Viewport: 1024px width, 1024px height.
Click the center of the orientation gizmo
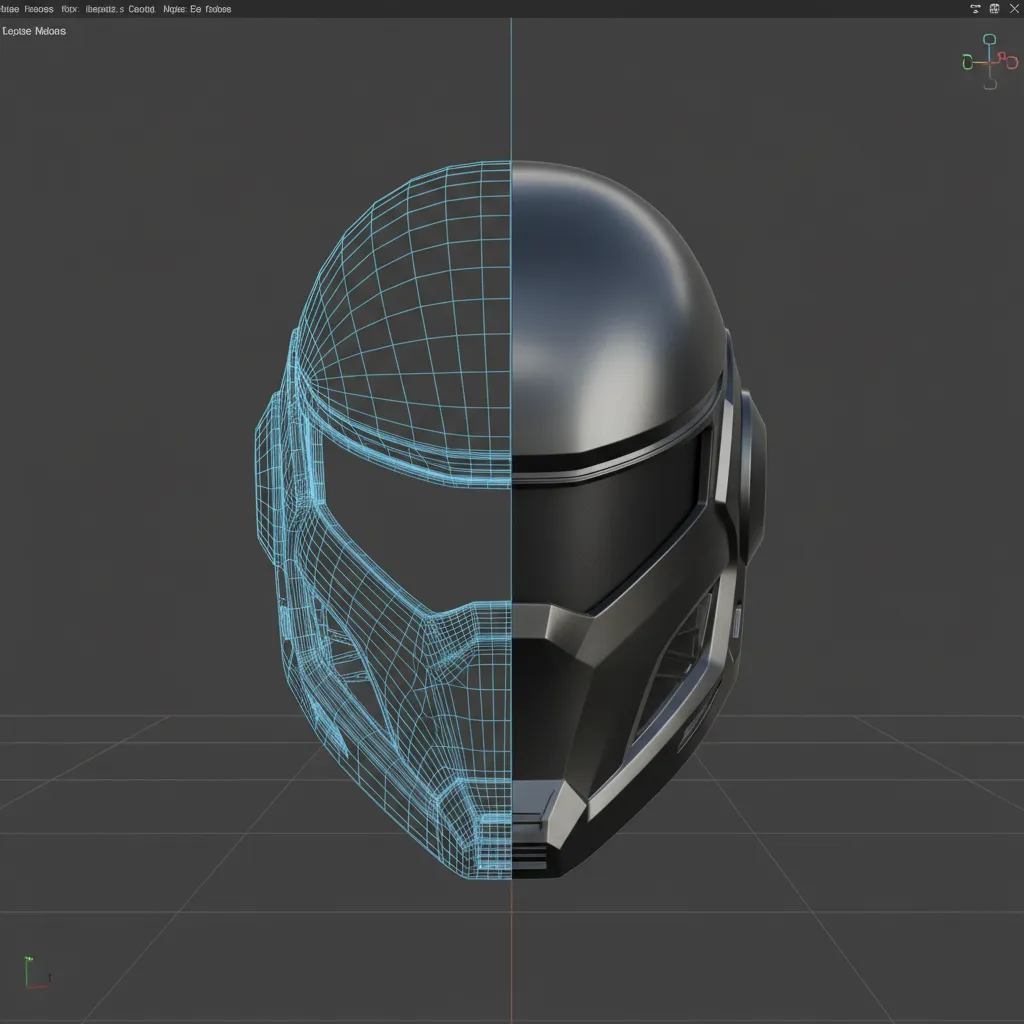coord(989,62)
